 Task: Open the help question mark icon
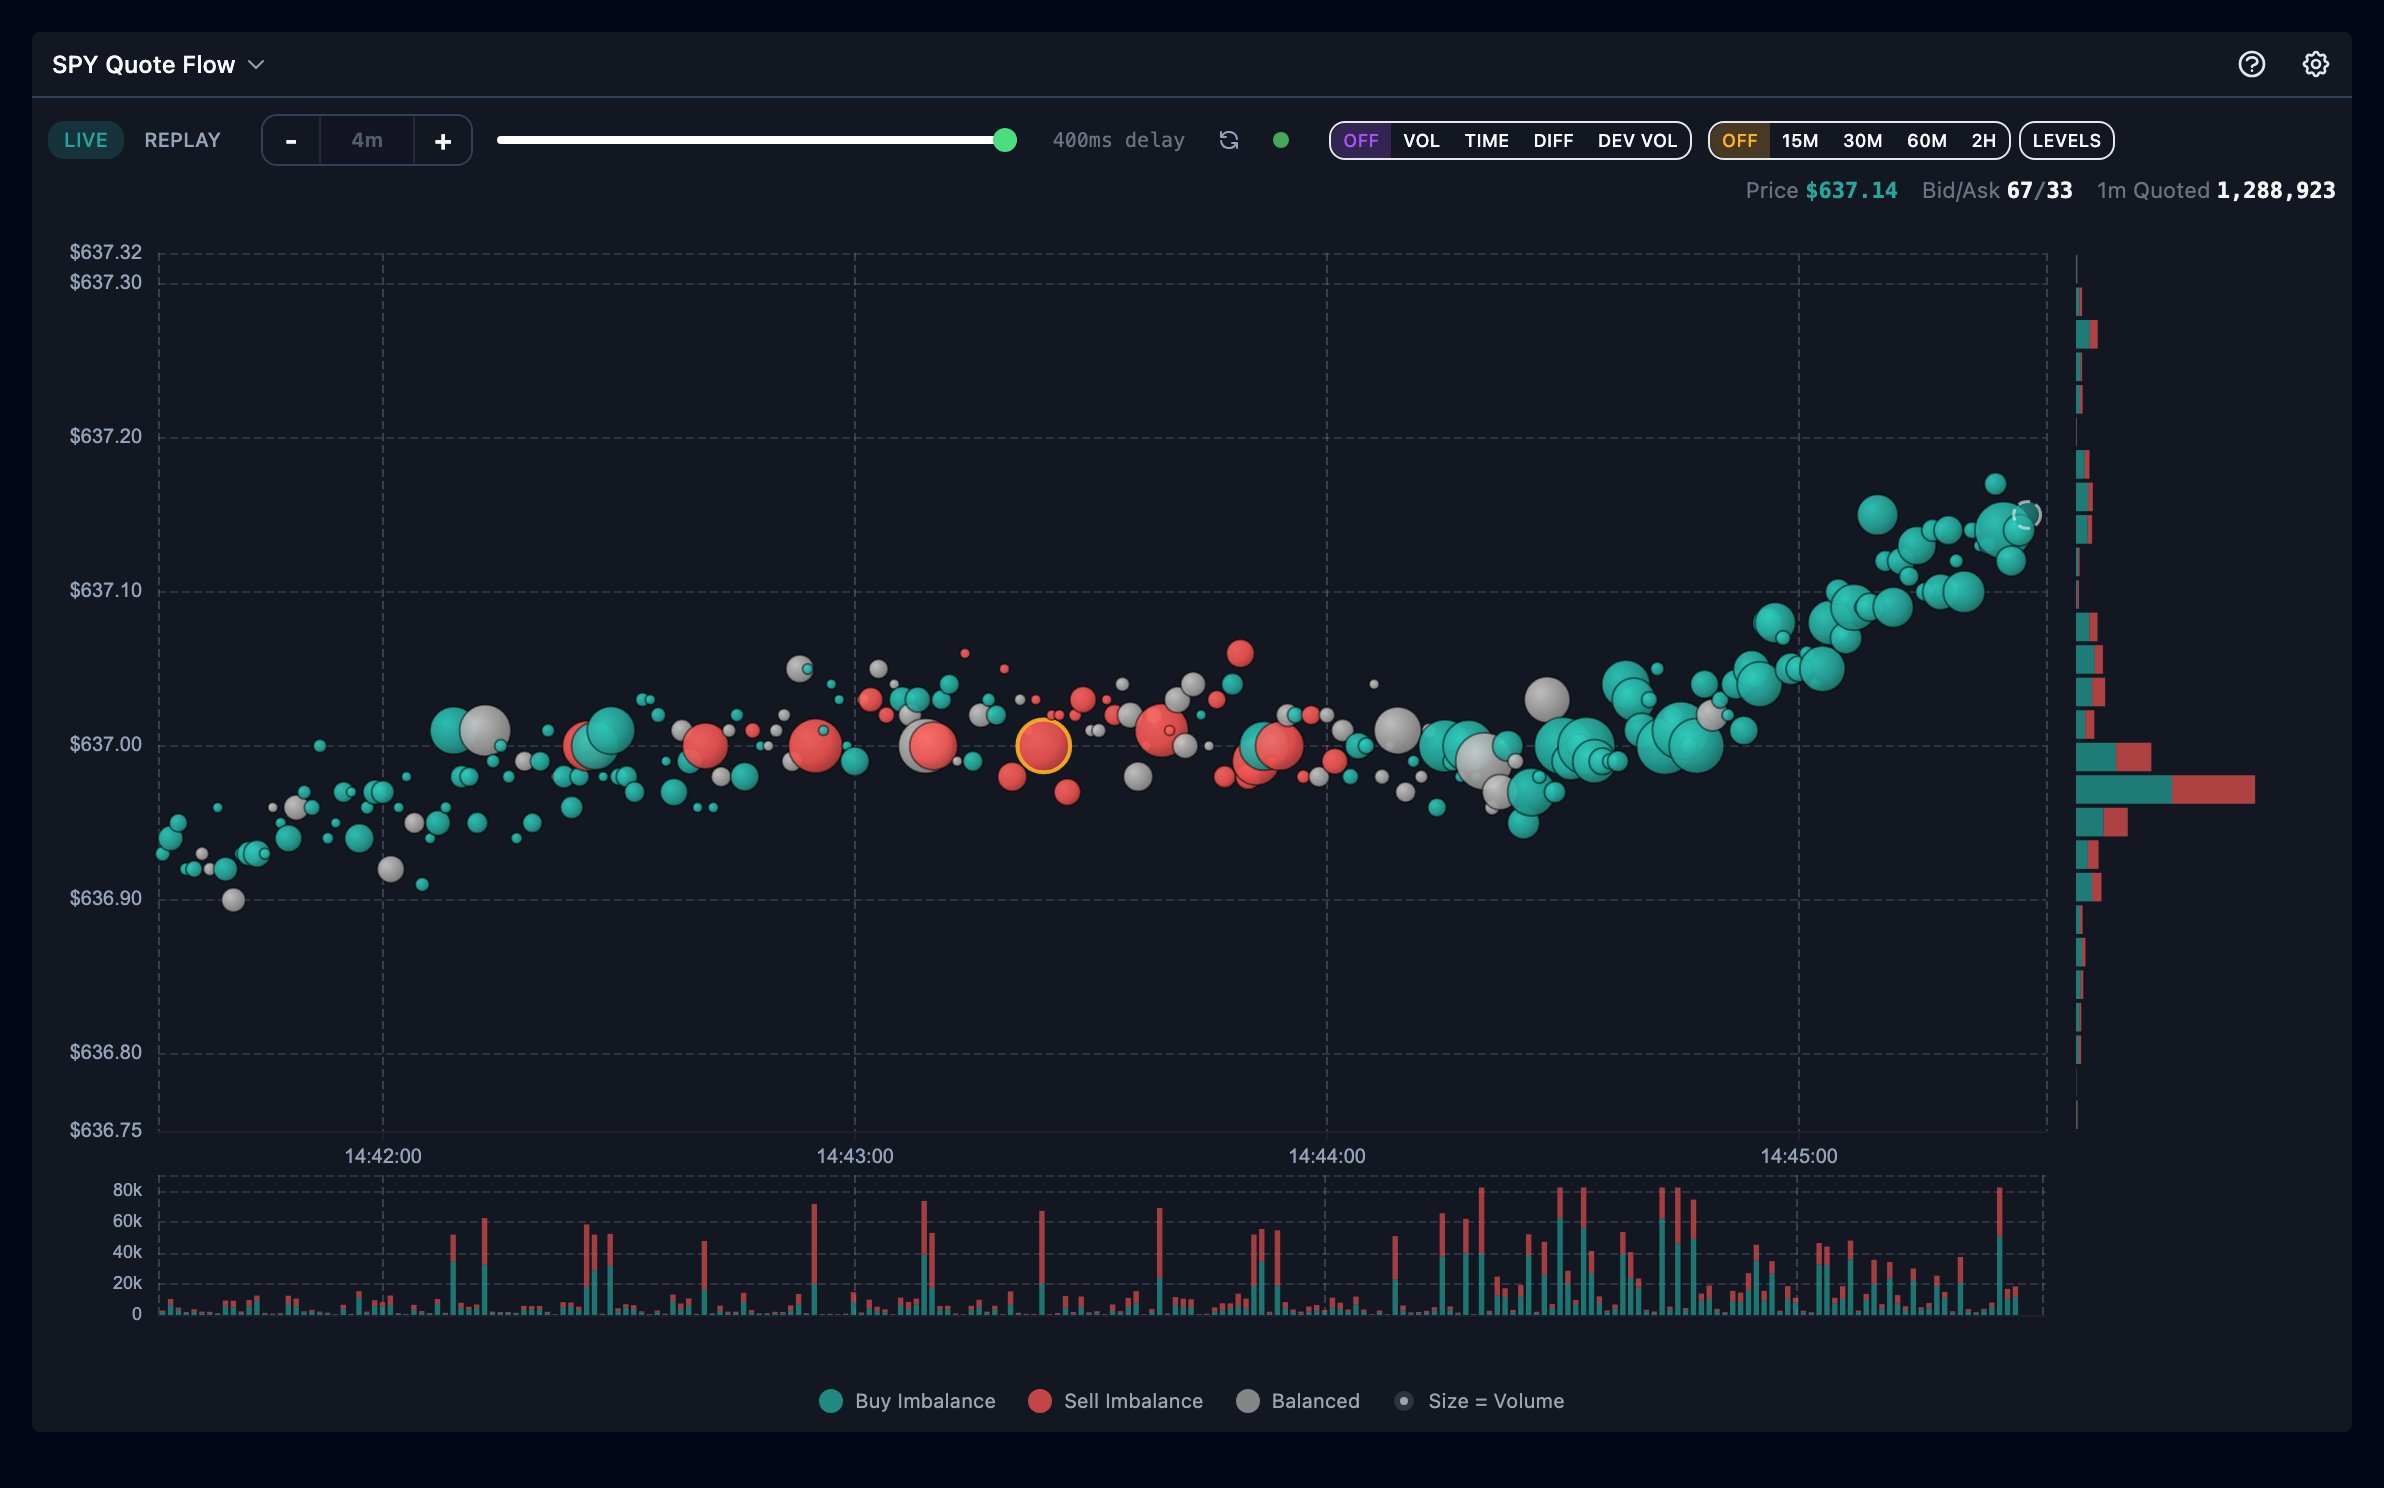tap(2251, 64)
